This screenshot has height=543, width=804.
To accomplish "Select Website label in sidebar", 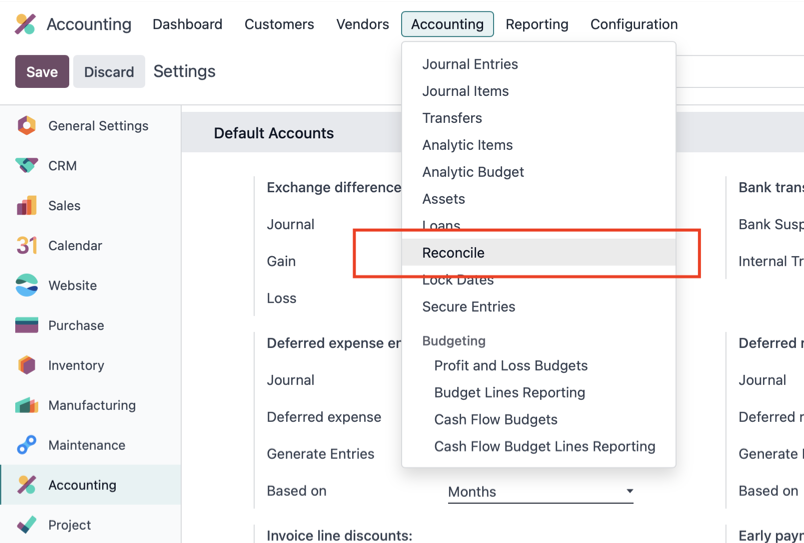I will point(72,286).
